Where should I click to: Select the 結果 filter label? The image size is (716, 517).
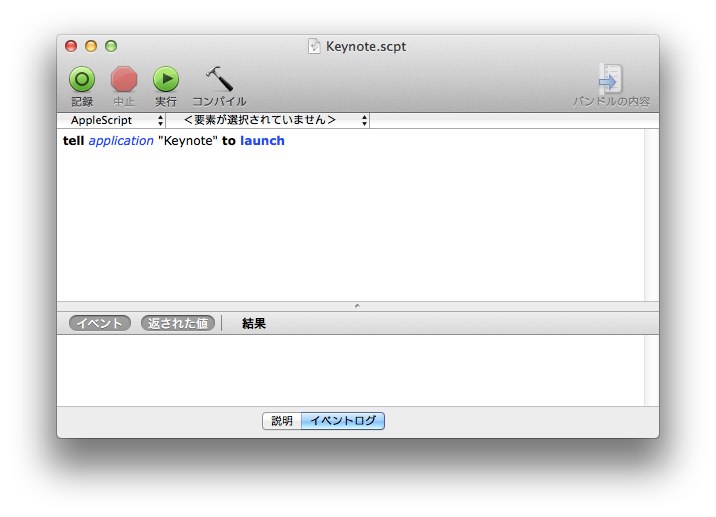point(254,323)
